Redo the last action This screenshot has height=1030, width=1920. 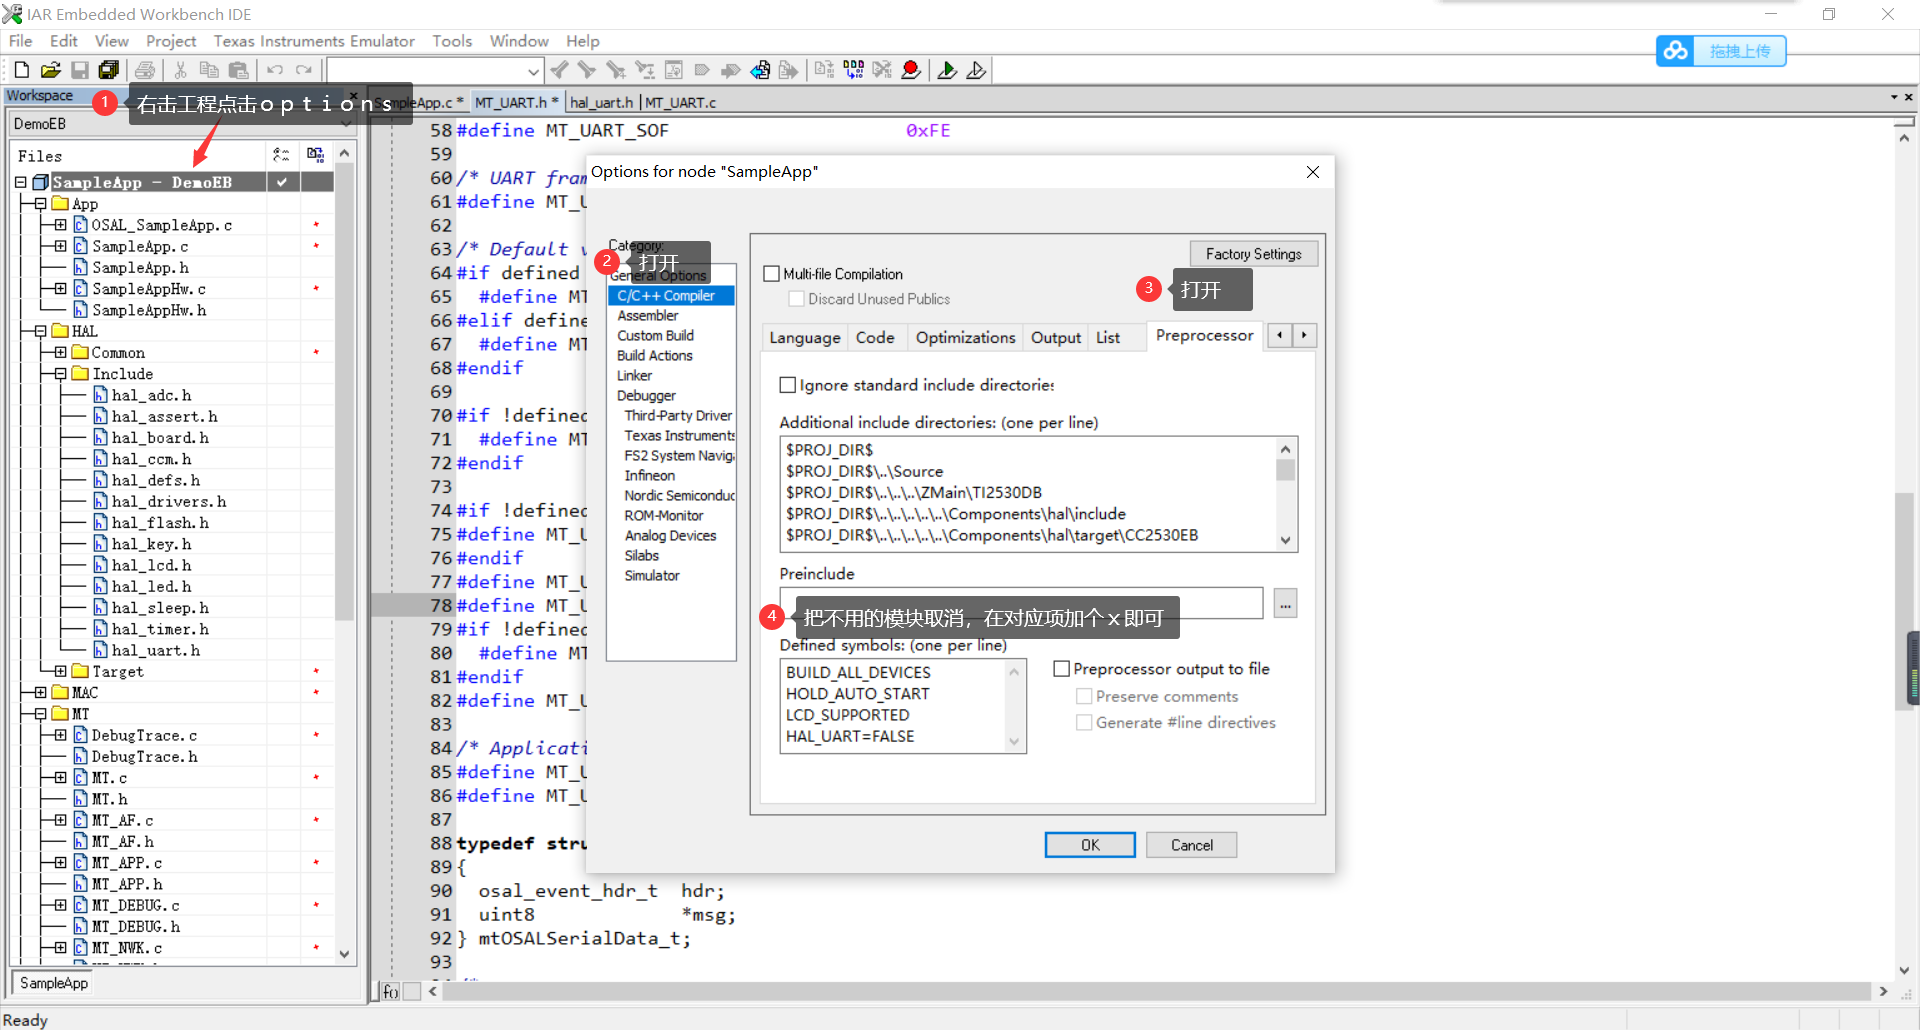tap(303, 70)
